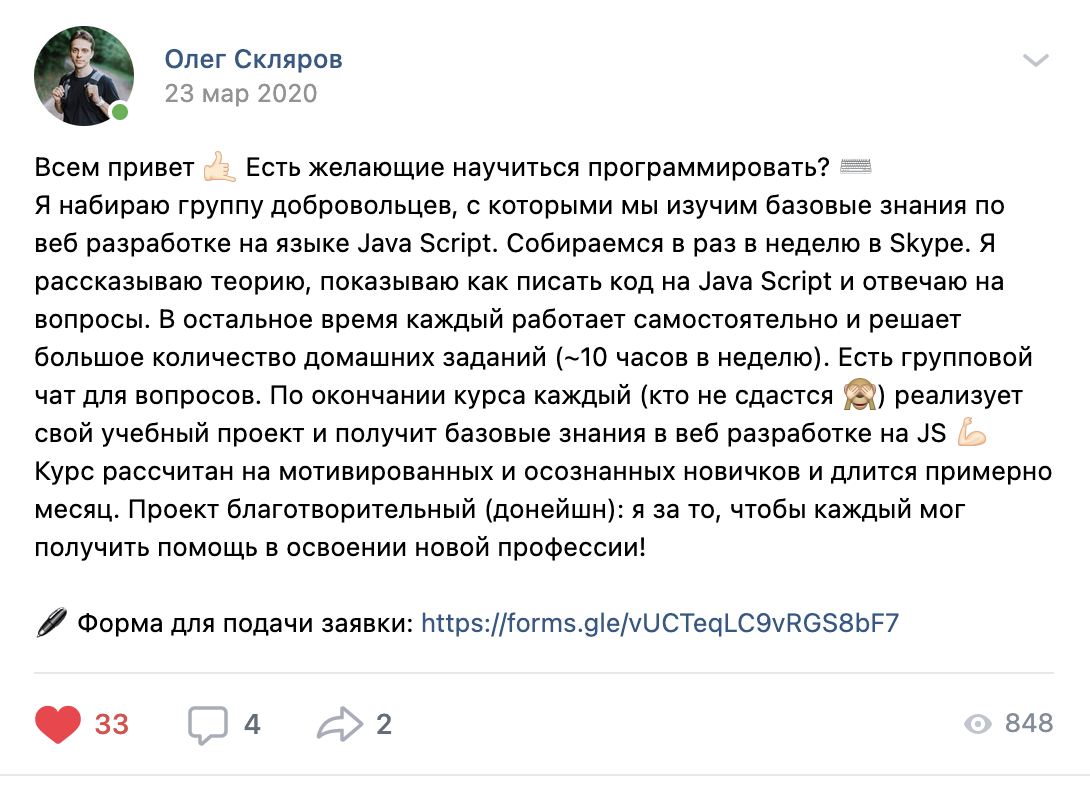
Task: Open Олег Скляров's profile by name
Action: (x=254, y=60)
